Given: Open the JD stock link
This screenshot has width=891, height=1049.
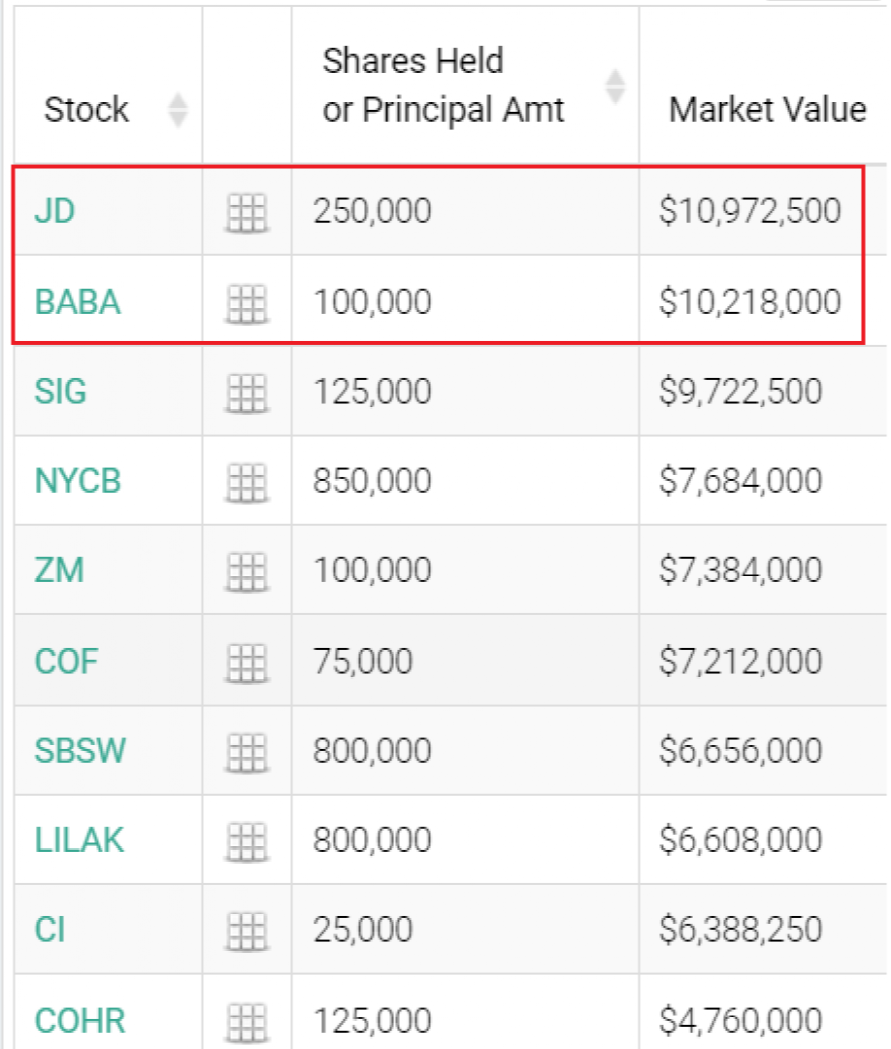Looking at the screenshot, I should (55, 211).
